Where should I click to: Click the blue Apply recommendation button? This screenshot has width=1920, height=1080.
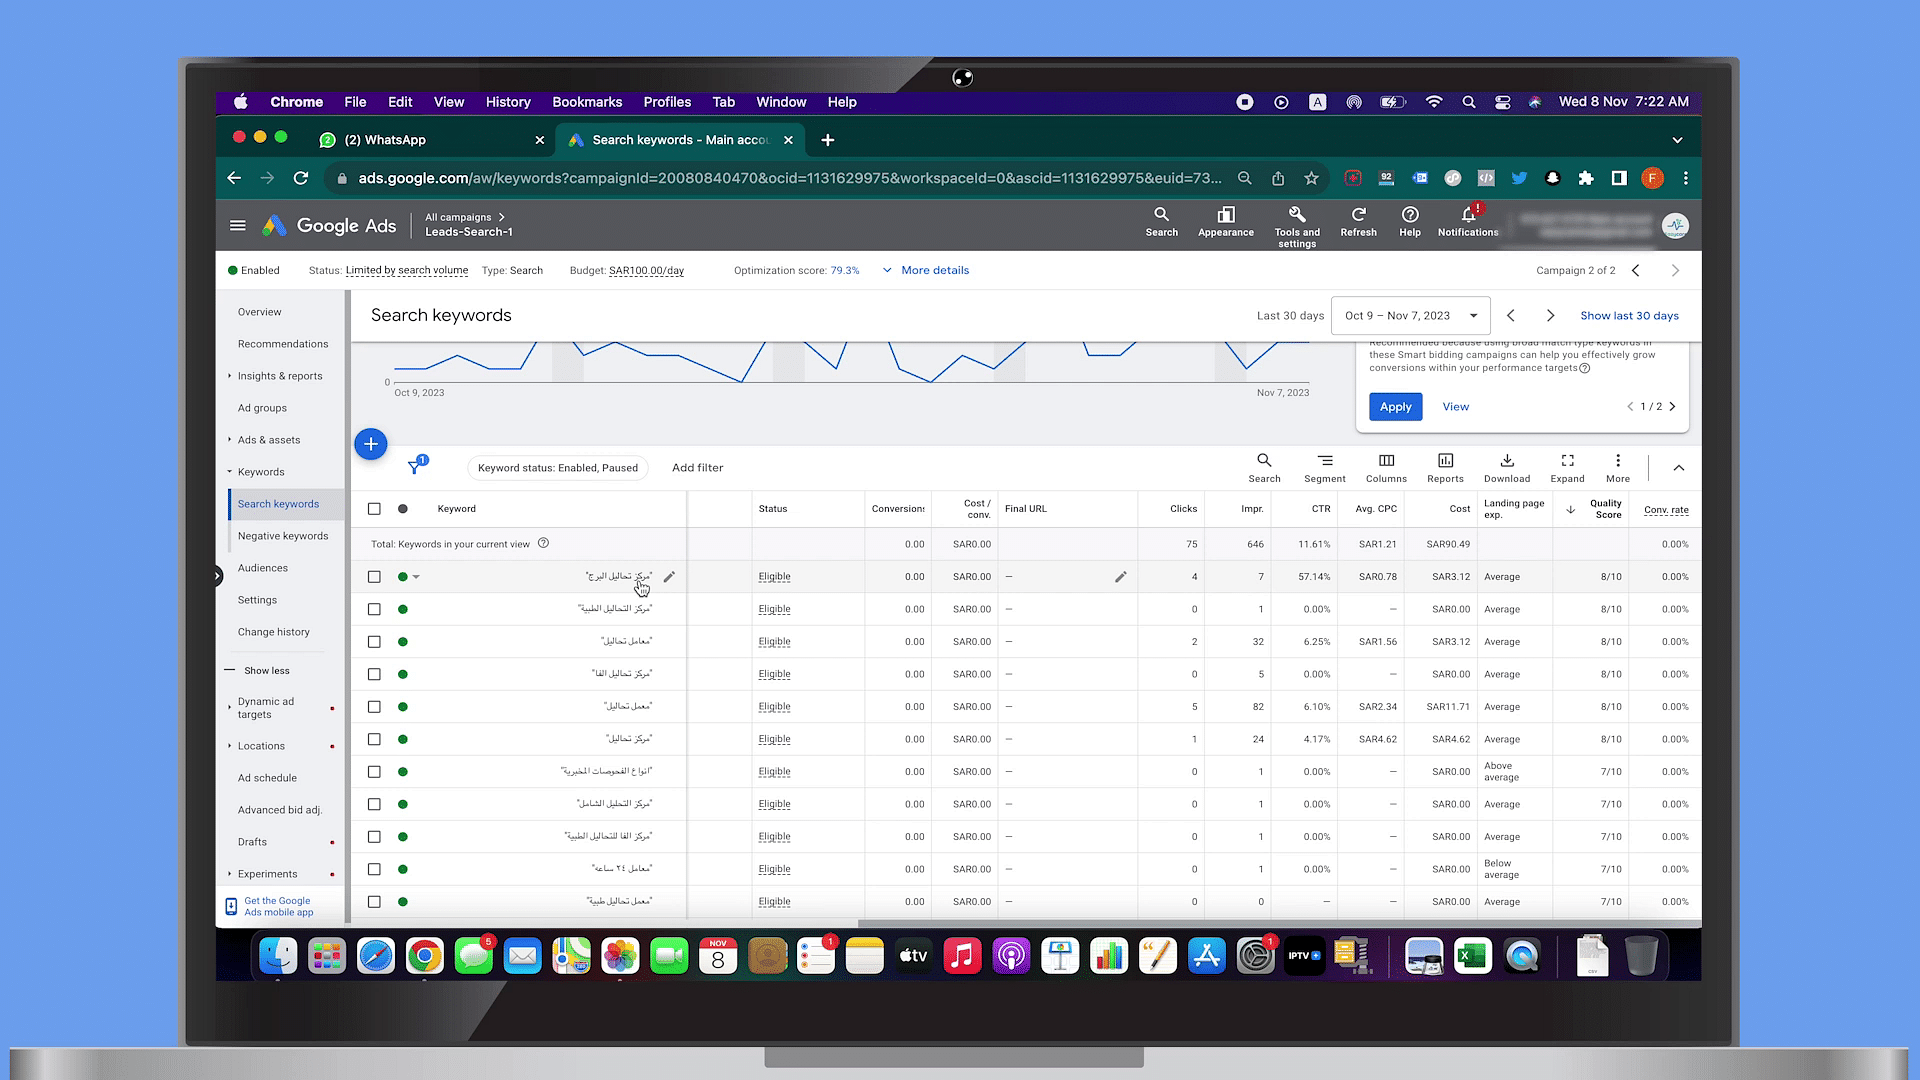pyautogui.click(x=1395, y=407)
